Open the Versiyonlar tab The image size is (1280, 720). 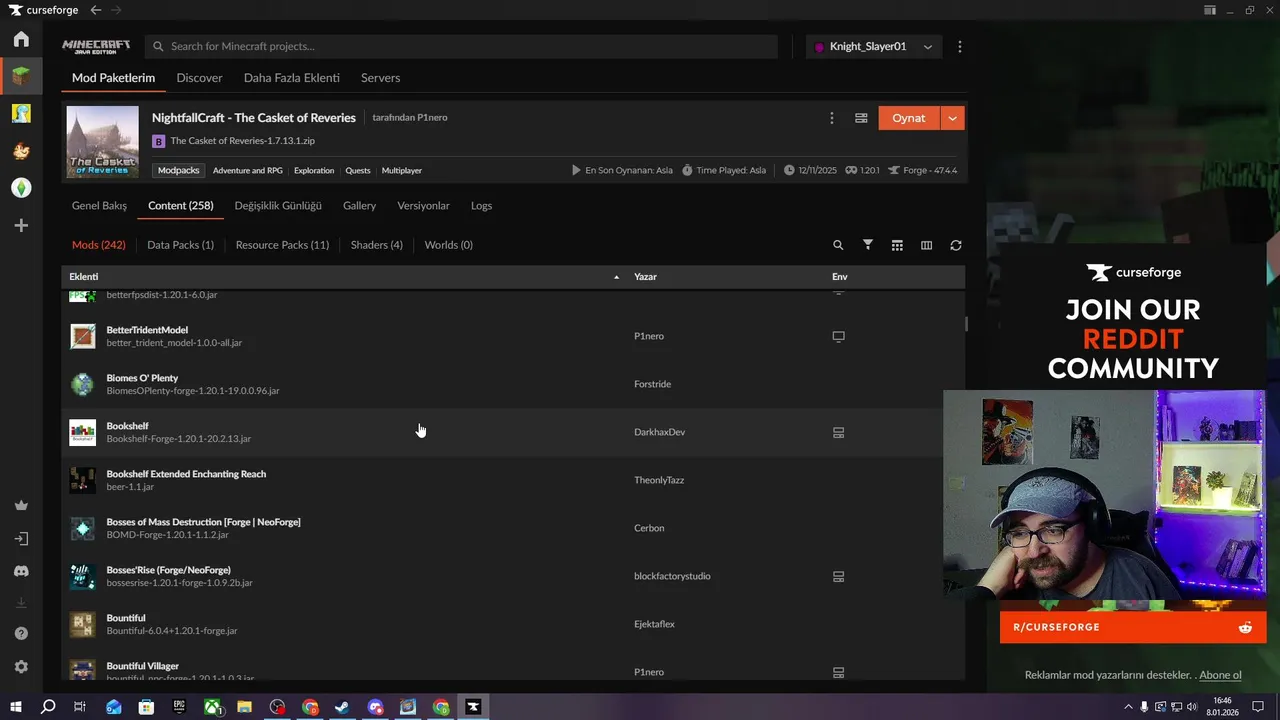pyautogui.click(x=423, y=206)
